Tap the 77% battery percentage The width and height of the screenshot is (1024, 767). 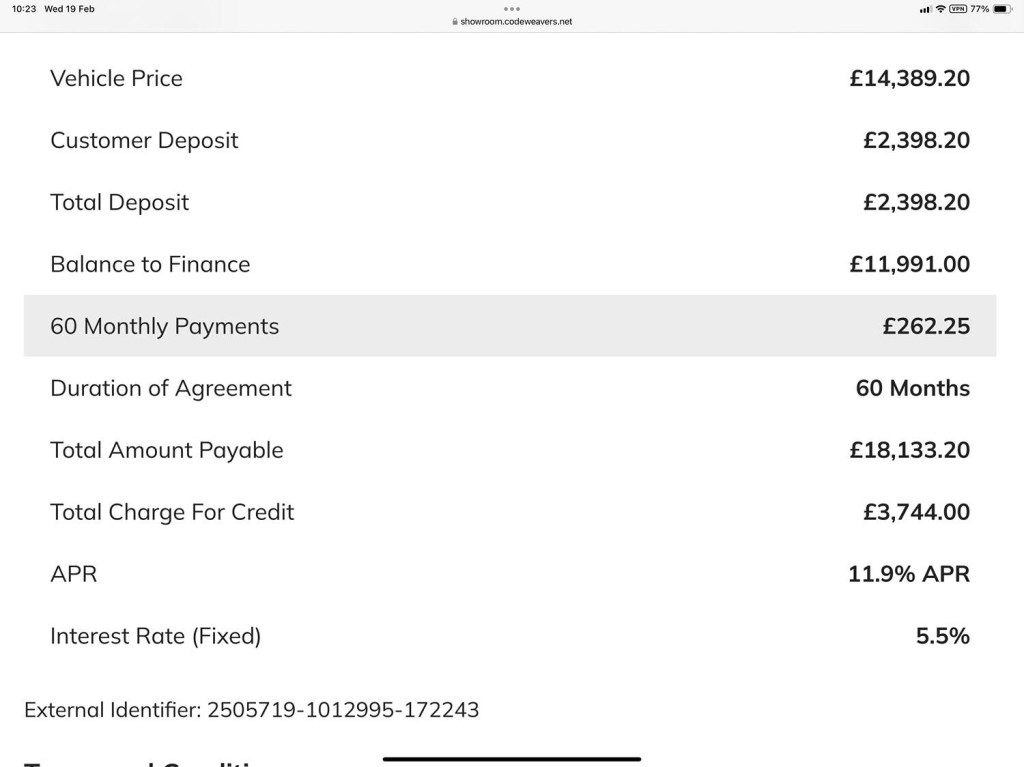pyautogui.click(x=979, y=9)
